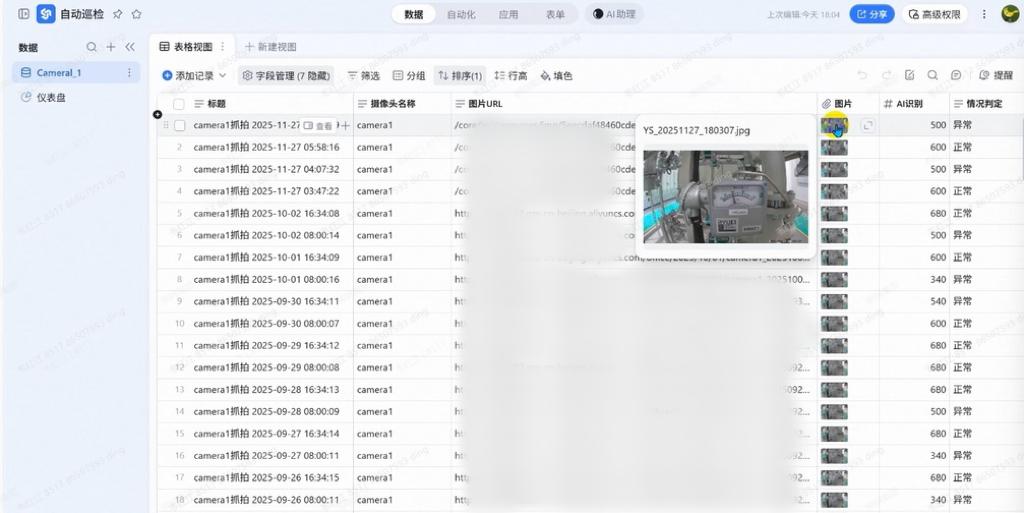
Task: Open the AI助理 assistant
Action: tap(614, 14)
